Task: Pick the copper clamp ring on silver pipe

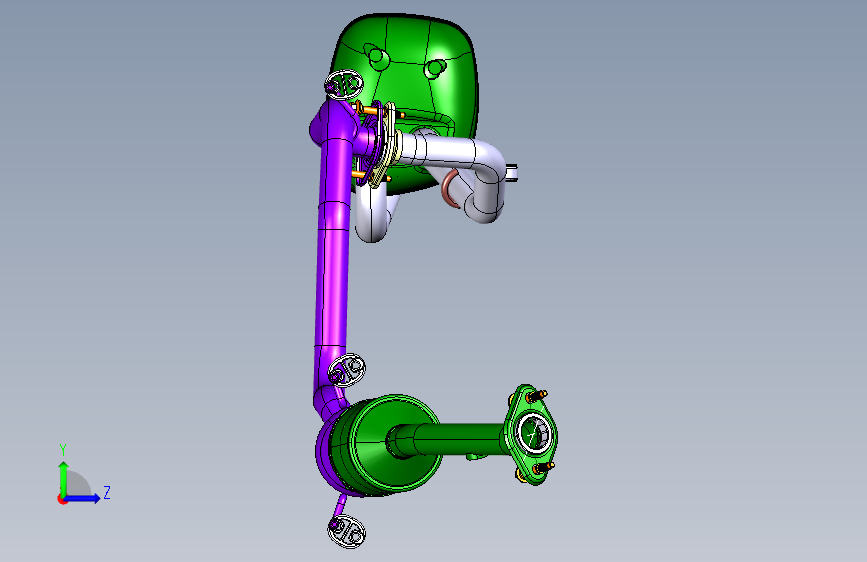Action: tap(451, 189)
